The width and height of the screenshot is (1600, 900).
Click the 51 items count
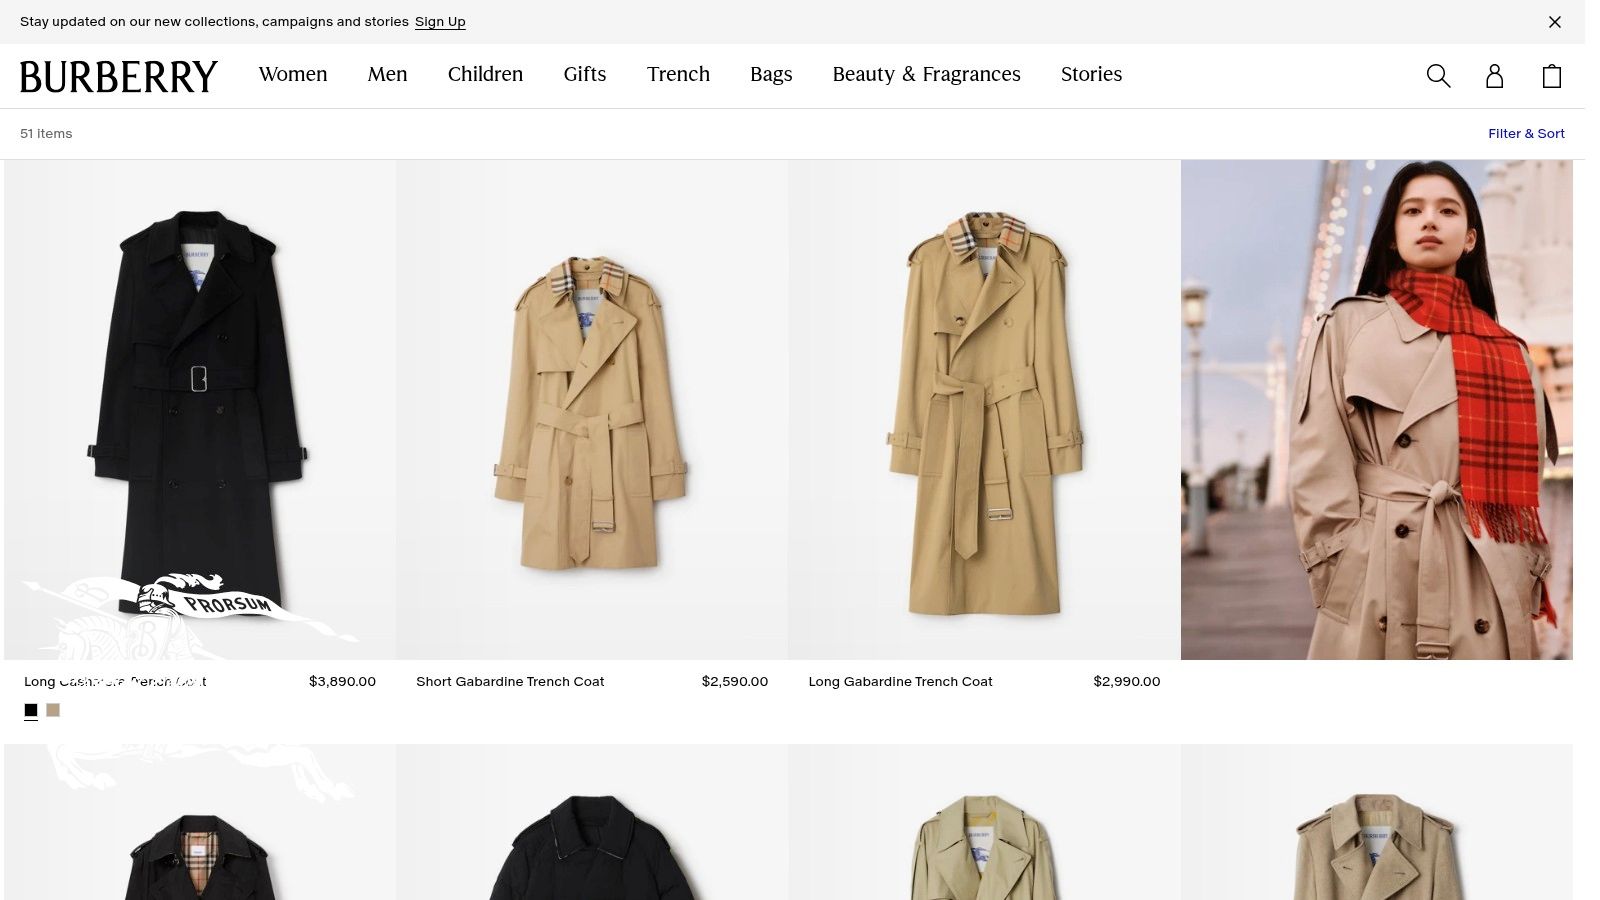click(x=46, y=134)
